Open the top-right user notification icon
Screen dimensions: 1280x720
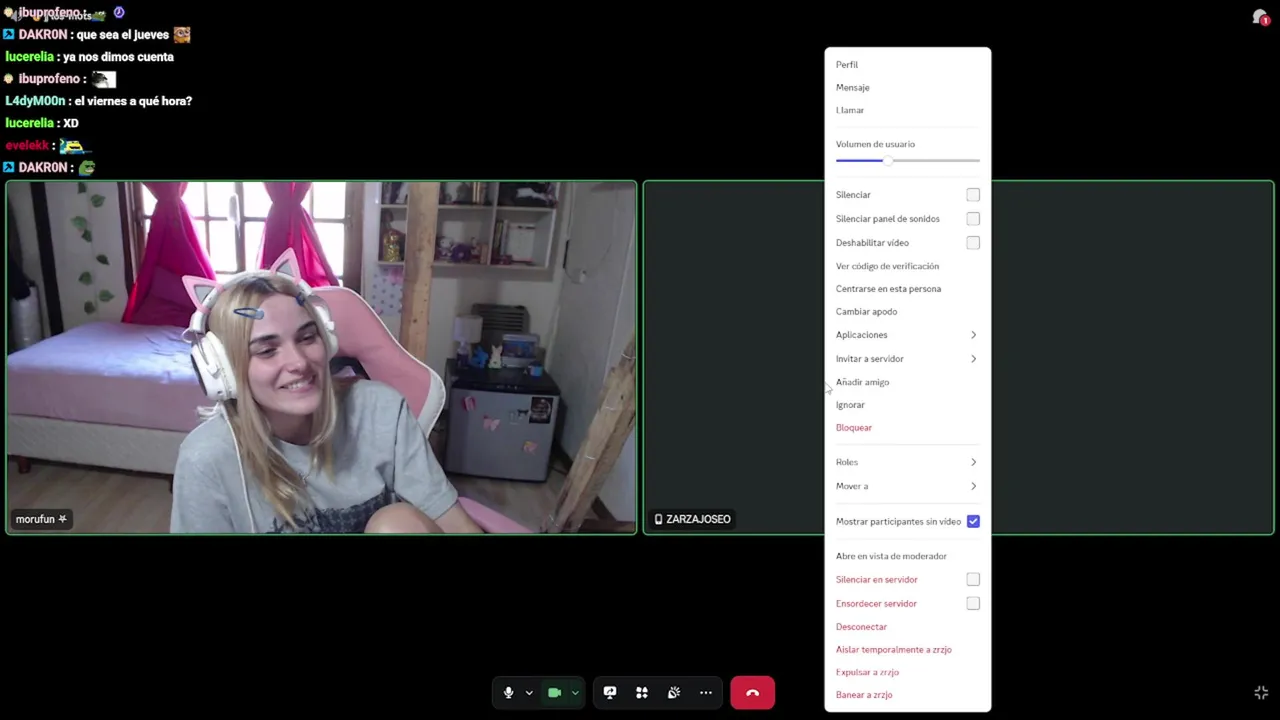pos(1260,17)
